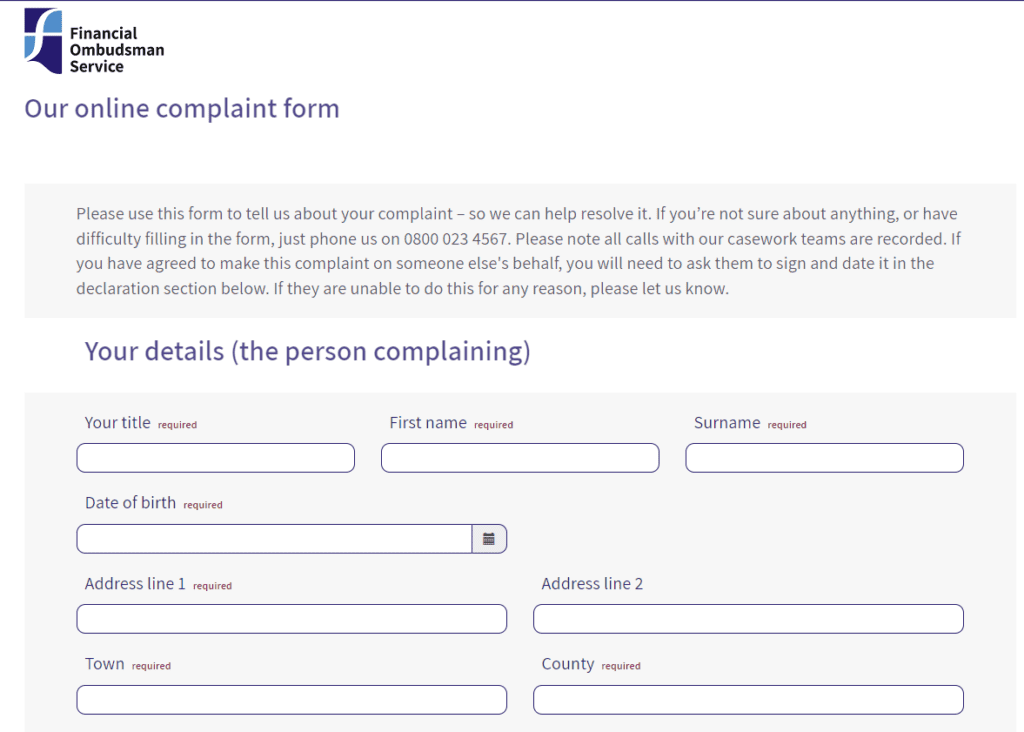The image size is (1024, 732).
Task: Click the Date of birth field
Action: click(x=270, y=538)
